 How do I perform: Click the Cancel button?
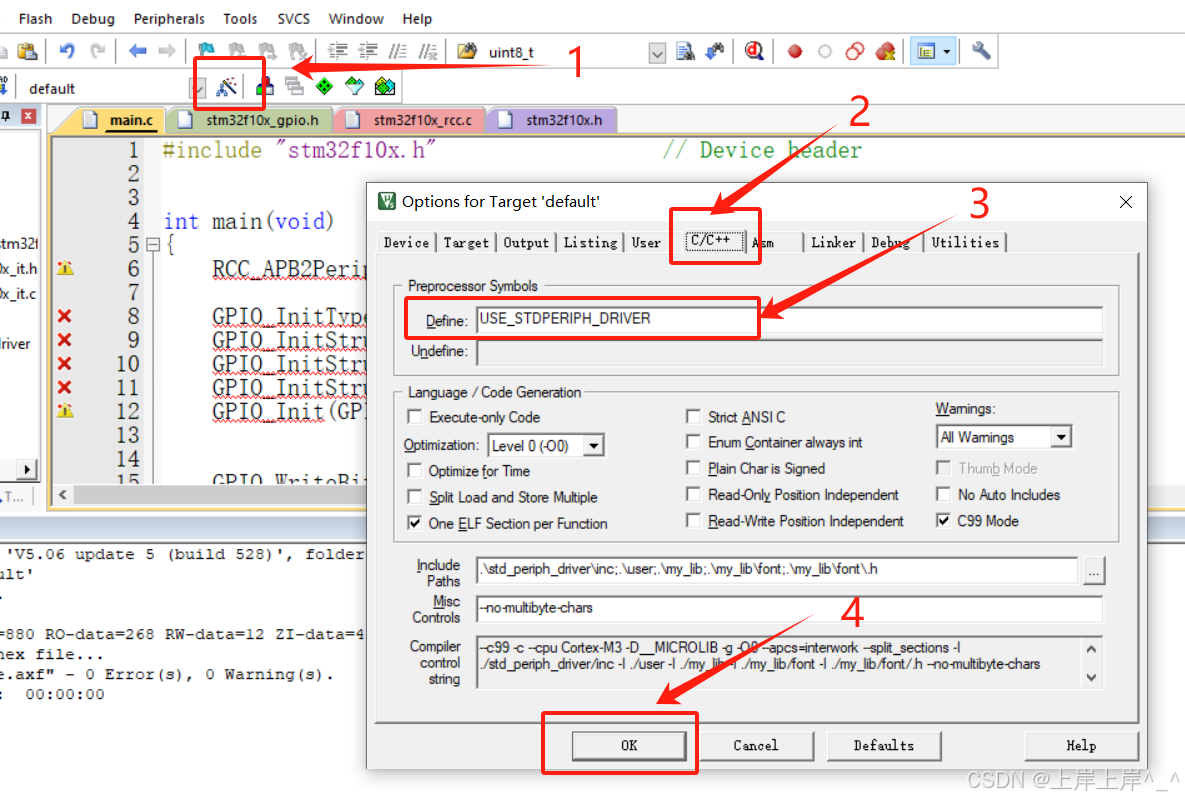[756, 746]
